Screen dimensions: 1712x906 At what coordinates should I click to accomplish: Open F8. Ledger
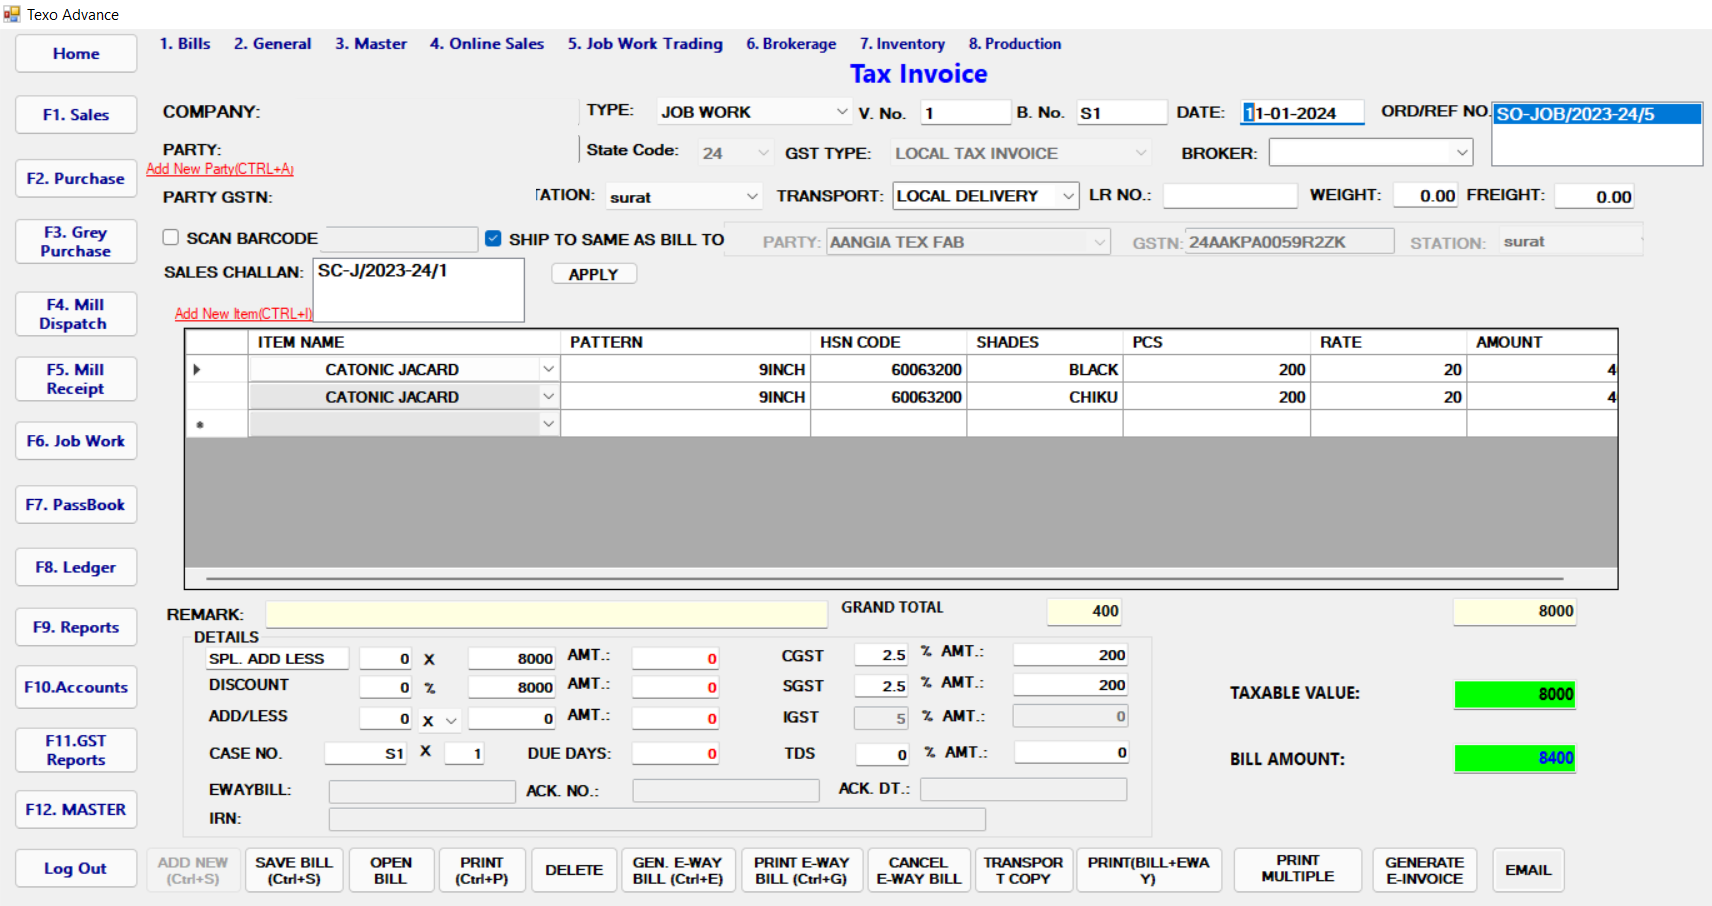(76, 567)
